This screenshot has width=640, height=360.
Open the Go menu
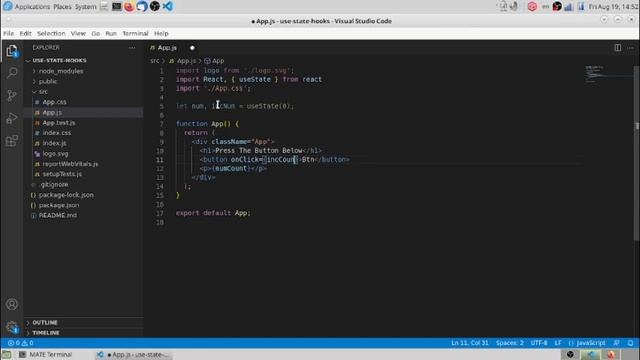(x=96, y=33)
